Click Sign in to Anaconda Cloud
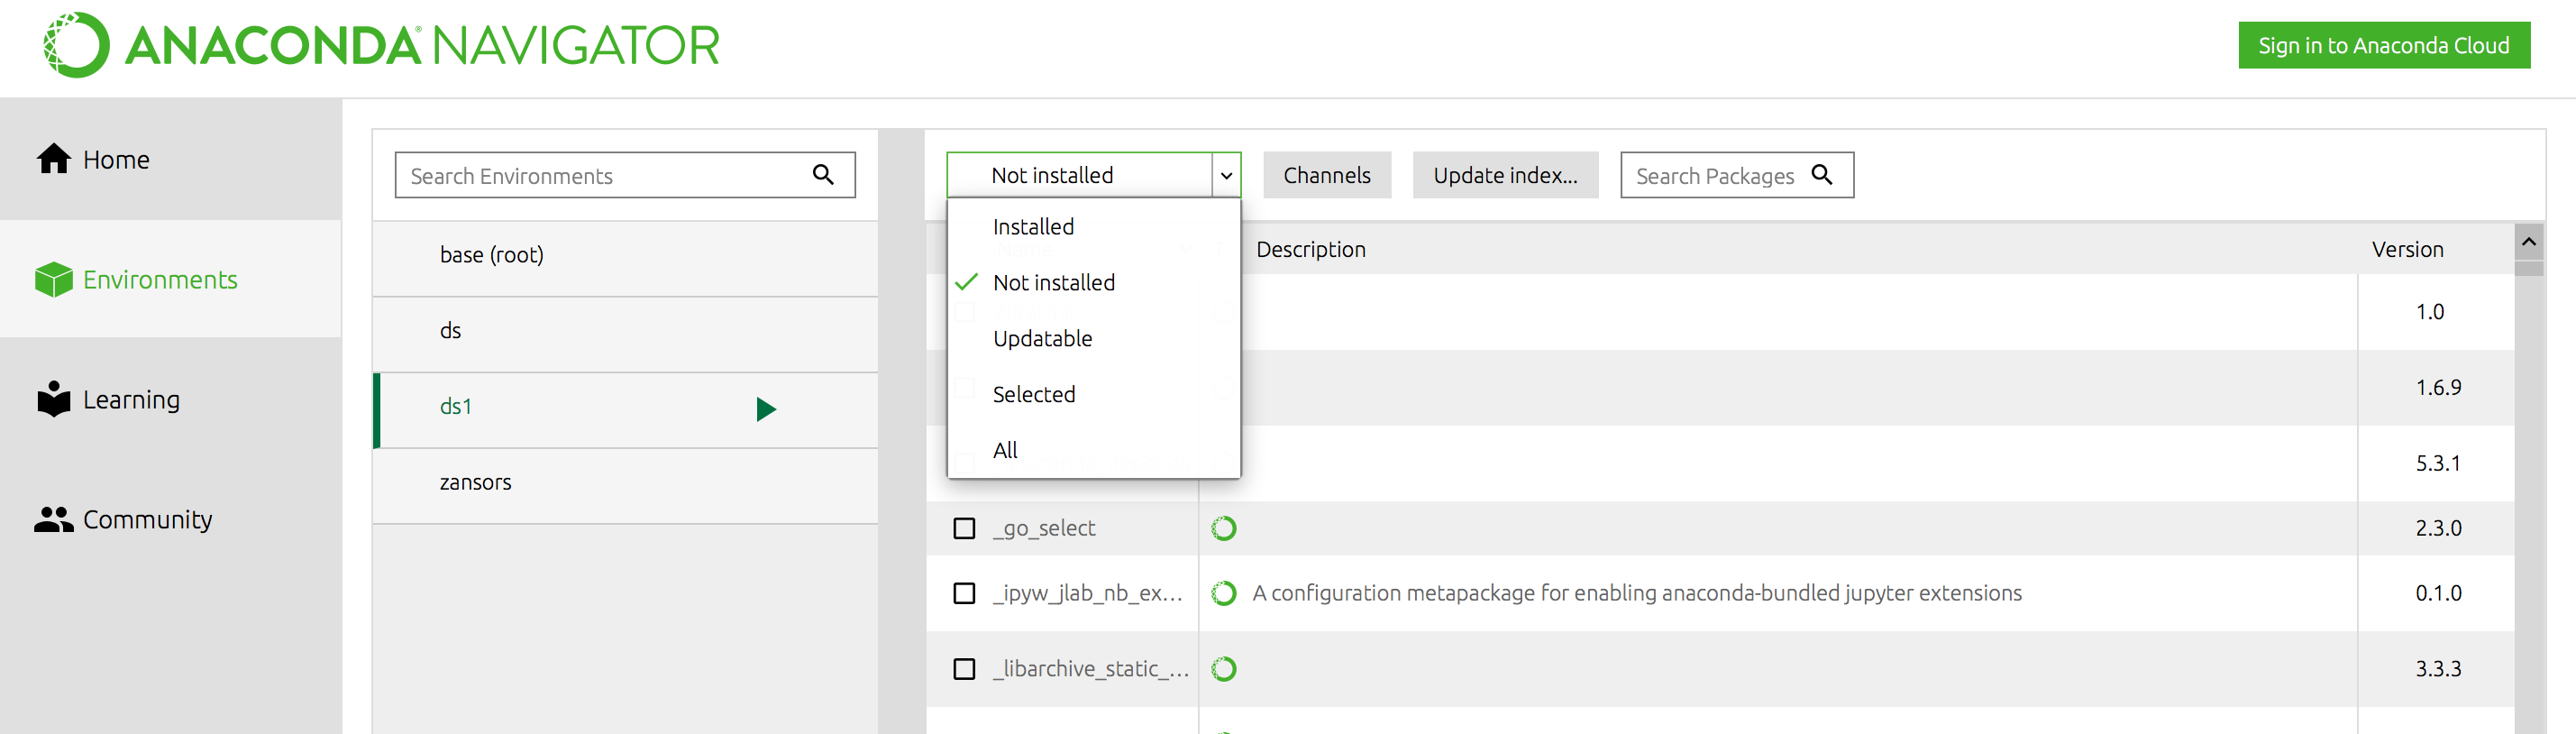Screen dimensions: 2576x734 [x=2383, y=46]
